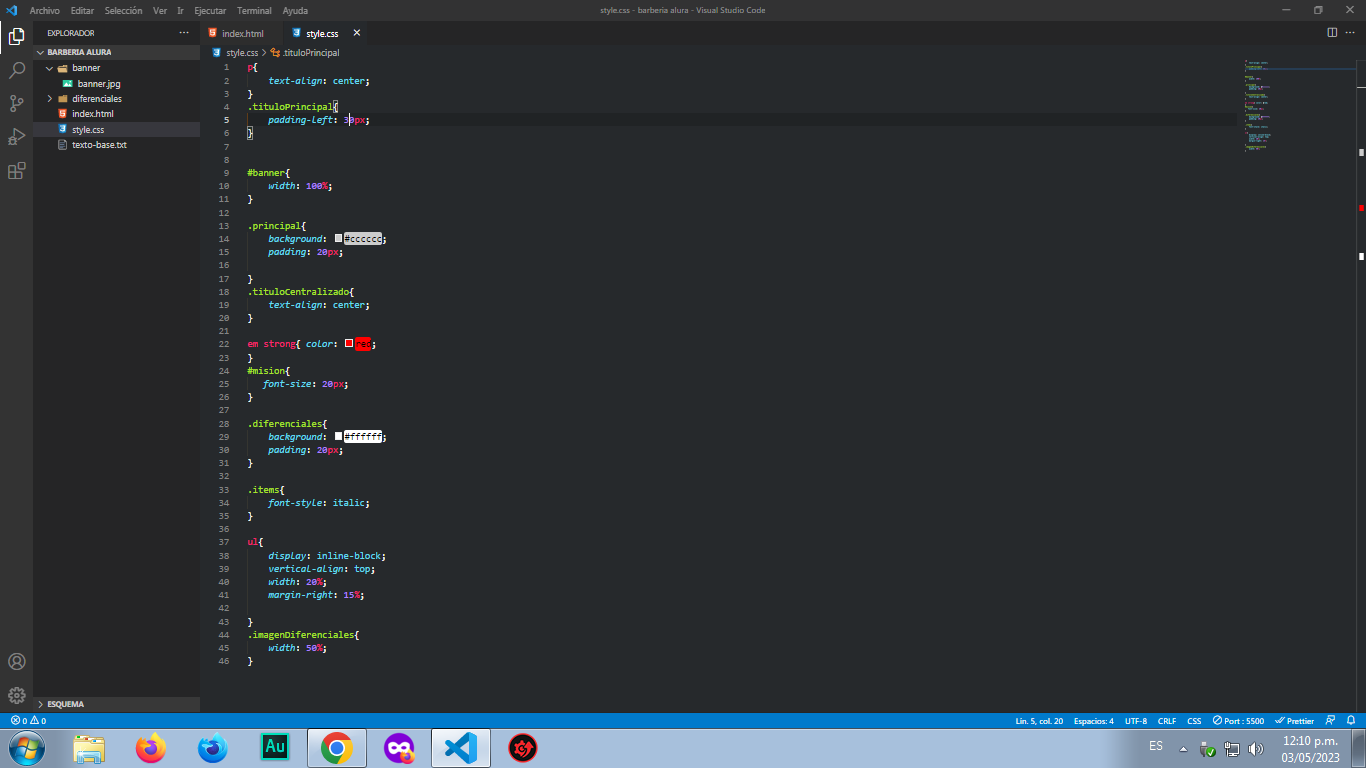Click display: inline-block declaration
1366x768 pixels.
[x=327, y=556]
